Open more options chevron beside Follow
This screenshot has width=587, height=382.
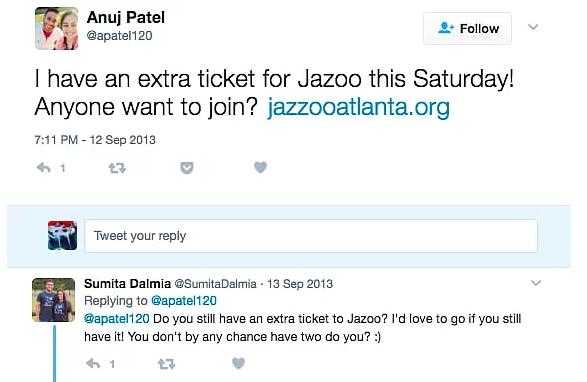point(533,27)
